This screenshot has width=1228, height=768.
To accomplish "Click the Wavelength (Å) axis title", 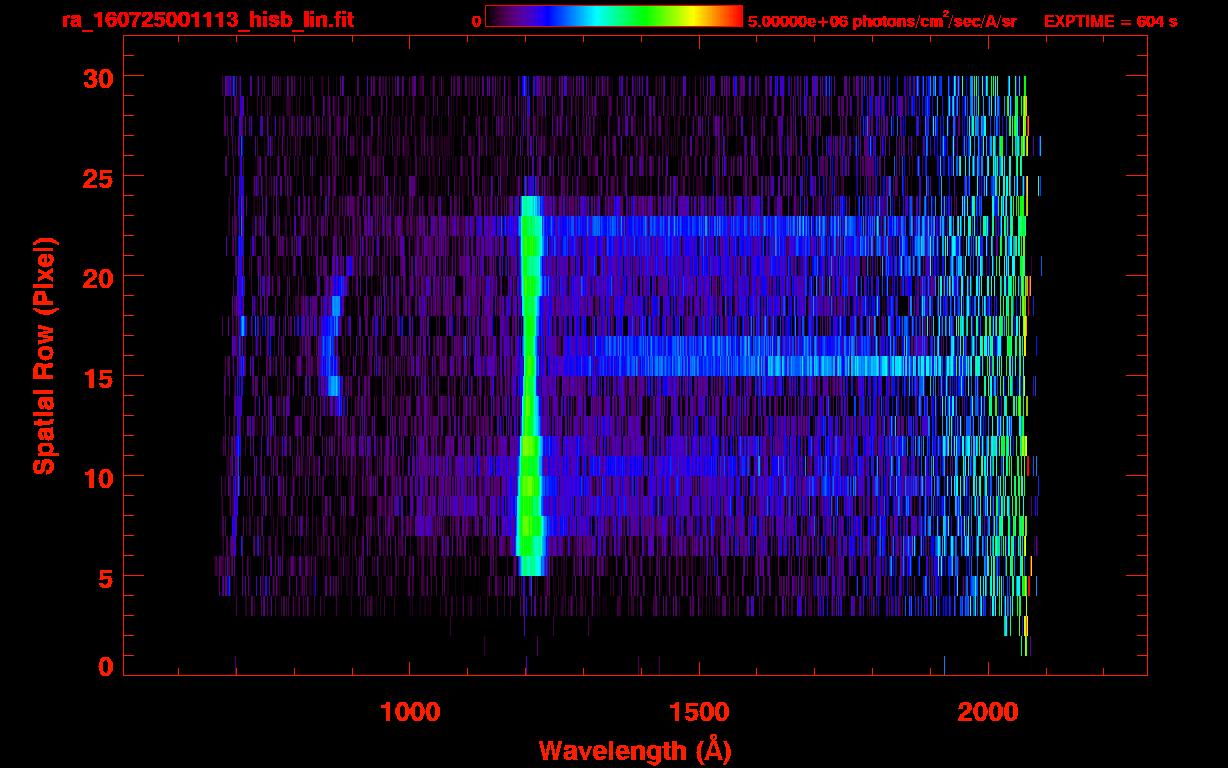I will click(634, 749).
